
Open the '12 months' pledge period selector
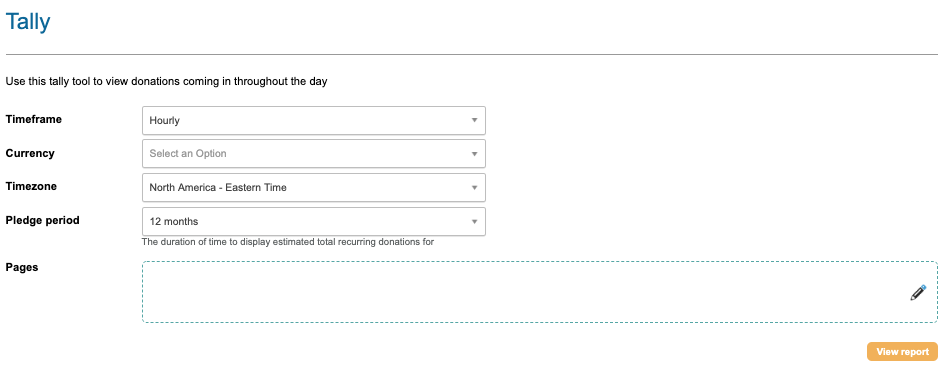[314, 222]
